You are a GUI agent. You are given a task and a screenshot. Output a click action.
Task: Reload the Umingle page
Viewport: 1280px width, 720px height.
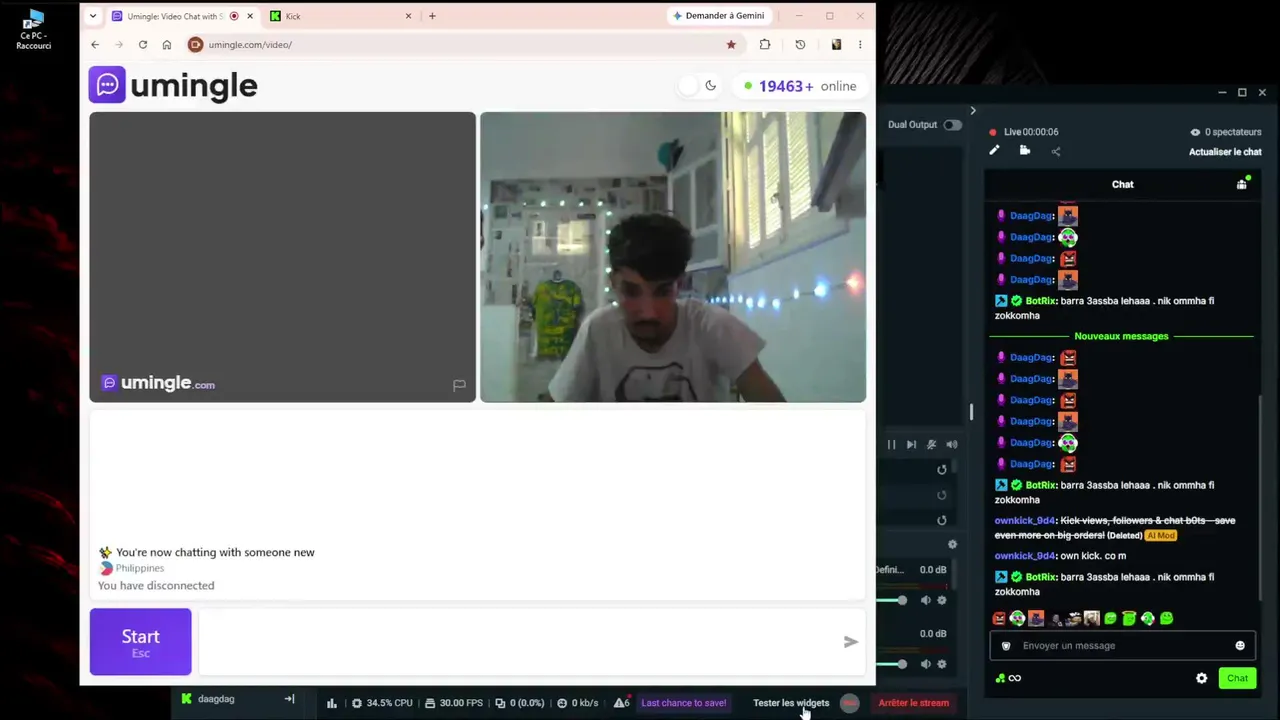[143, 44]
